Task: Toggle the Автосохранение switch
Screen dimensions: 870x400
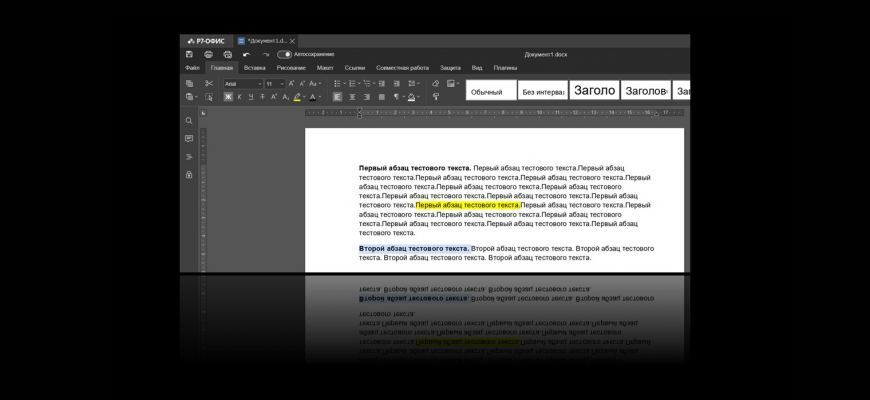Action: coord(285,54)
